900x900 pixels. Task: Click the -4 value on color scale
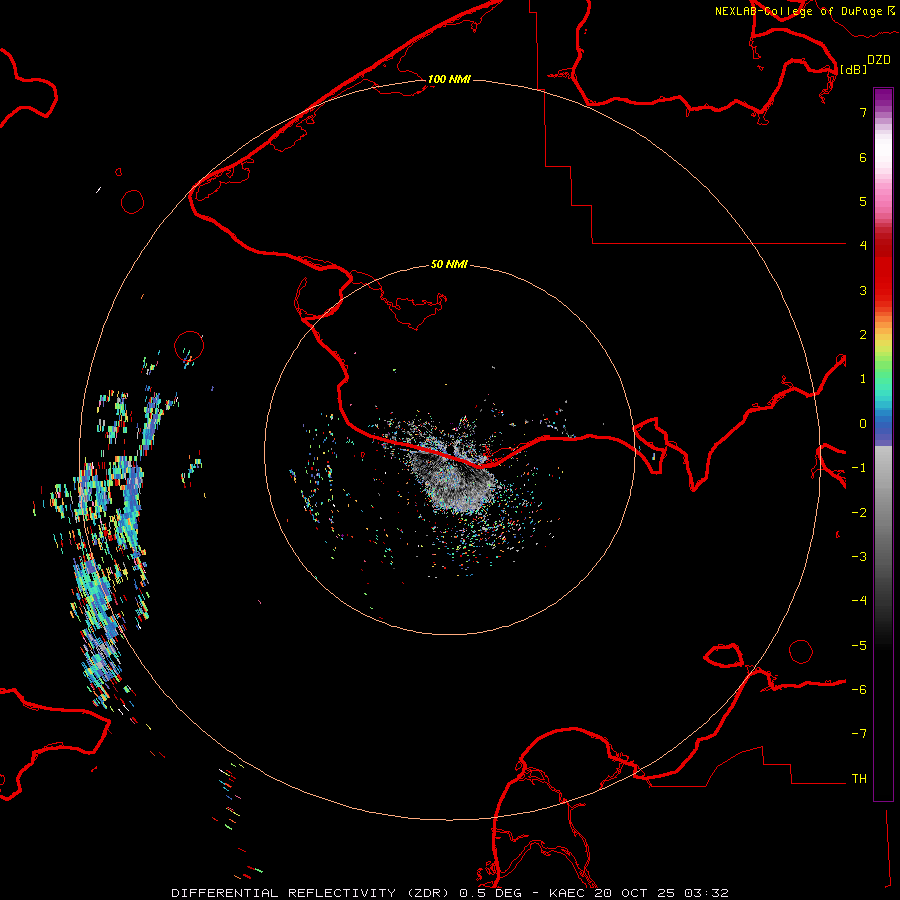[x=859, y=601]
